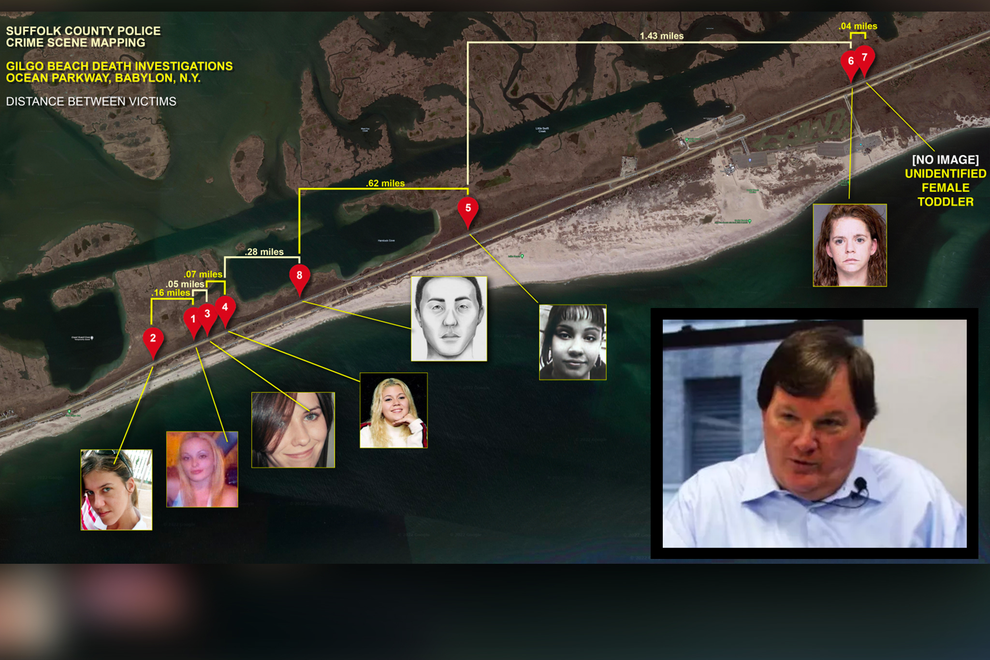Select the .62 miles distance label
990x660 pixels.
(385, 184)
